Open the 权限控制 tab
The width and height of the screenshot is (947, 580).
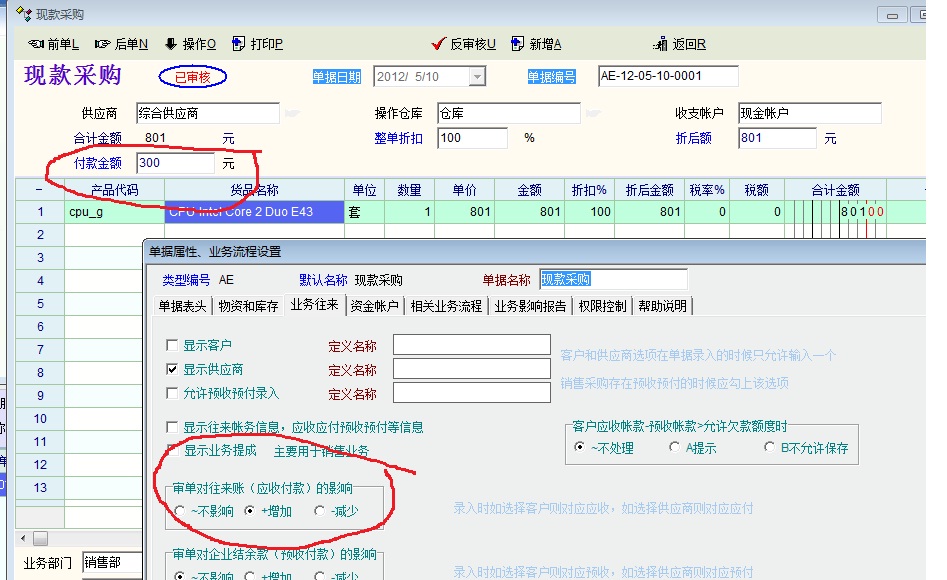602,306
